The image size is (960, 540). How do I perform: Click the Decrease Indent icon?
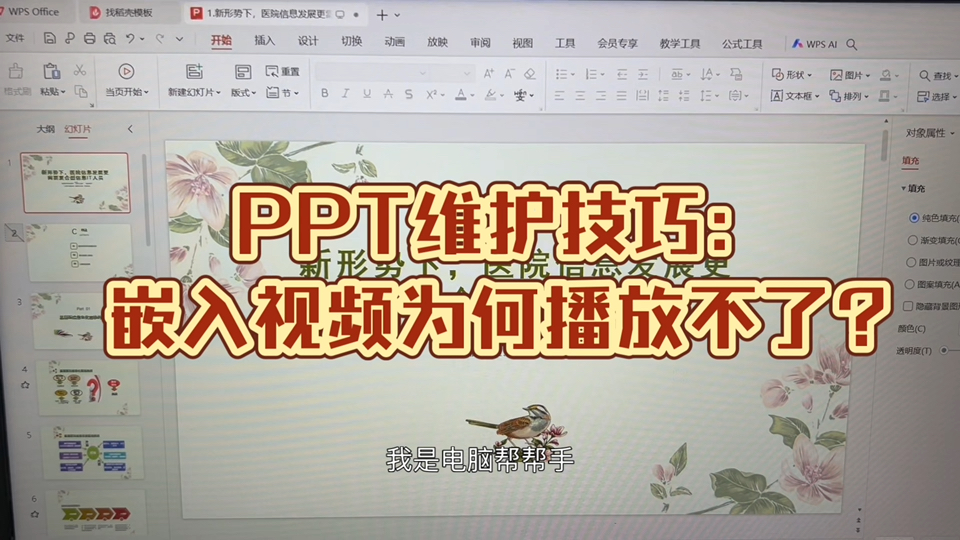(x=622, y=75)
